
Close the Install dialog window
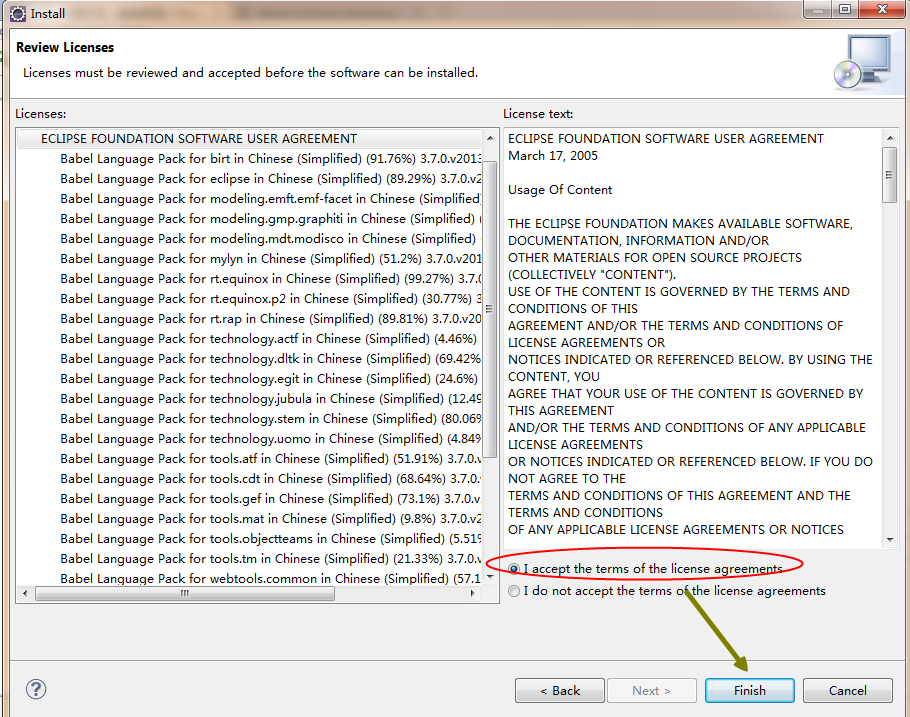[x=882, y=9]
